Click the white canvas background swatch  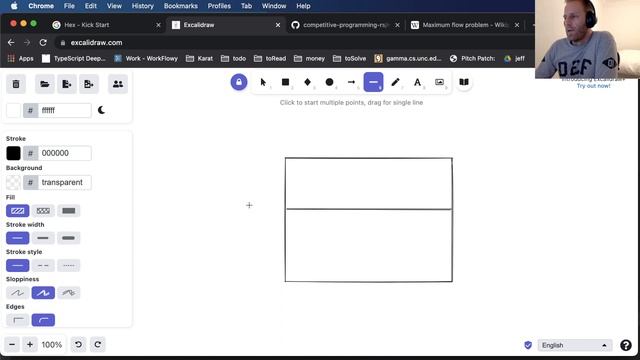coord(13,110)
